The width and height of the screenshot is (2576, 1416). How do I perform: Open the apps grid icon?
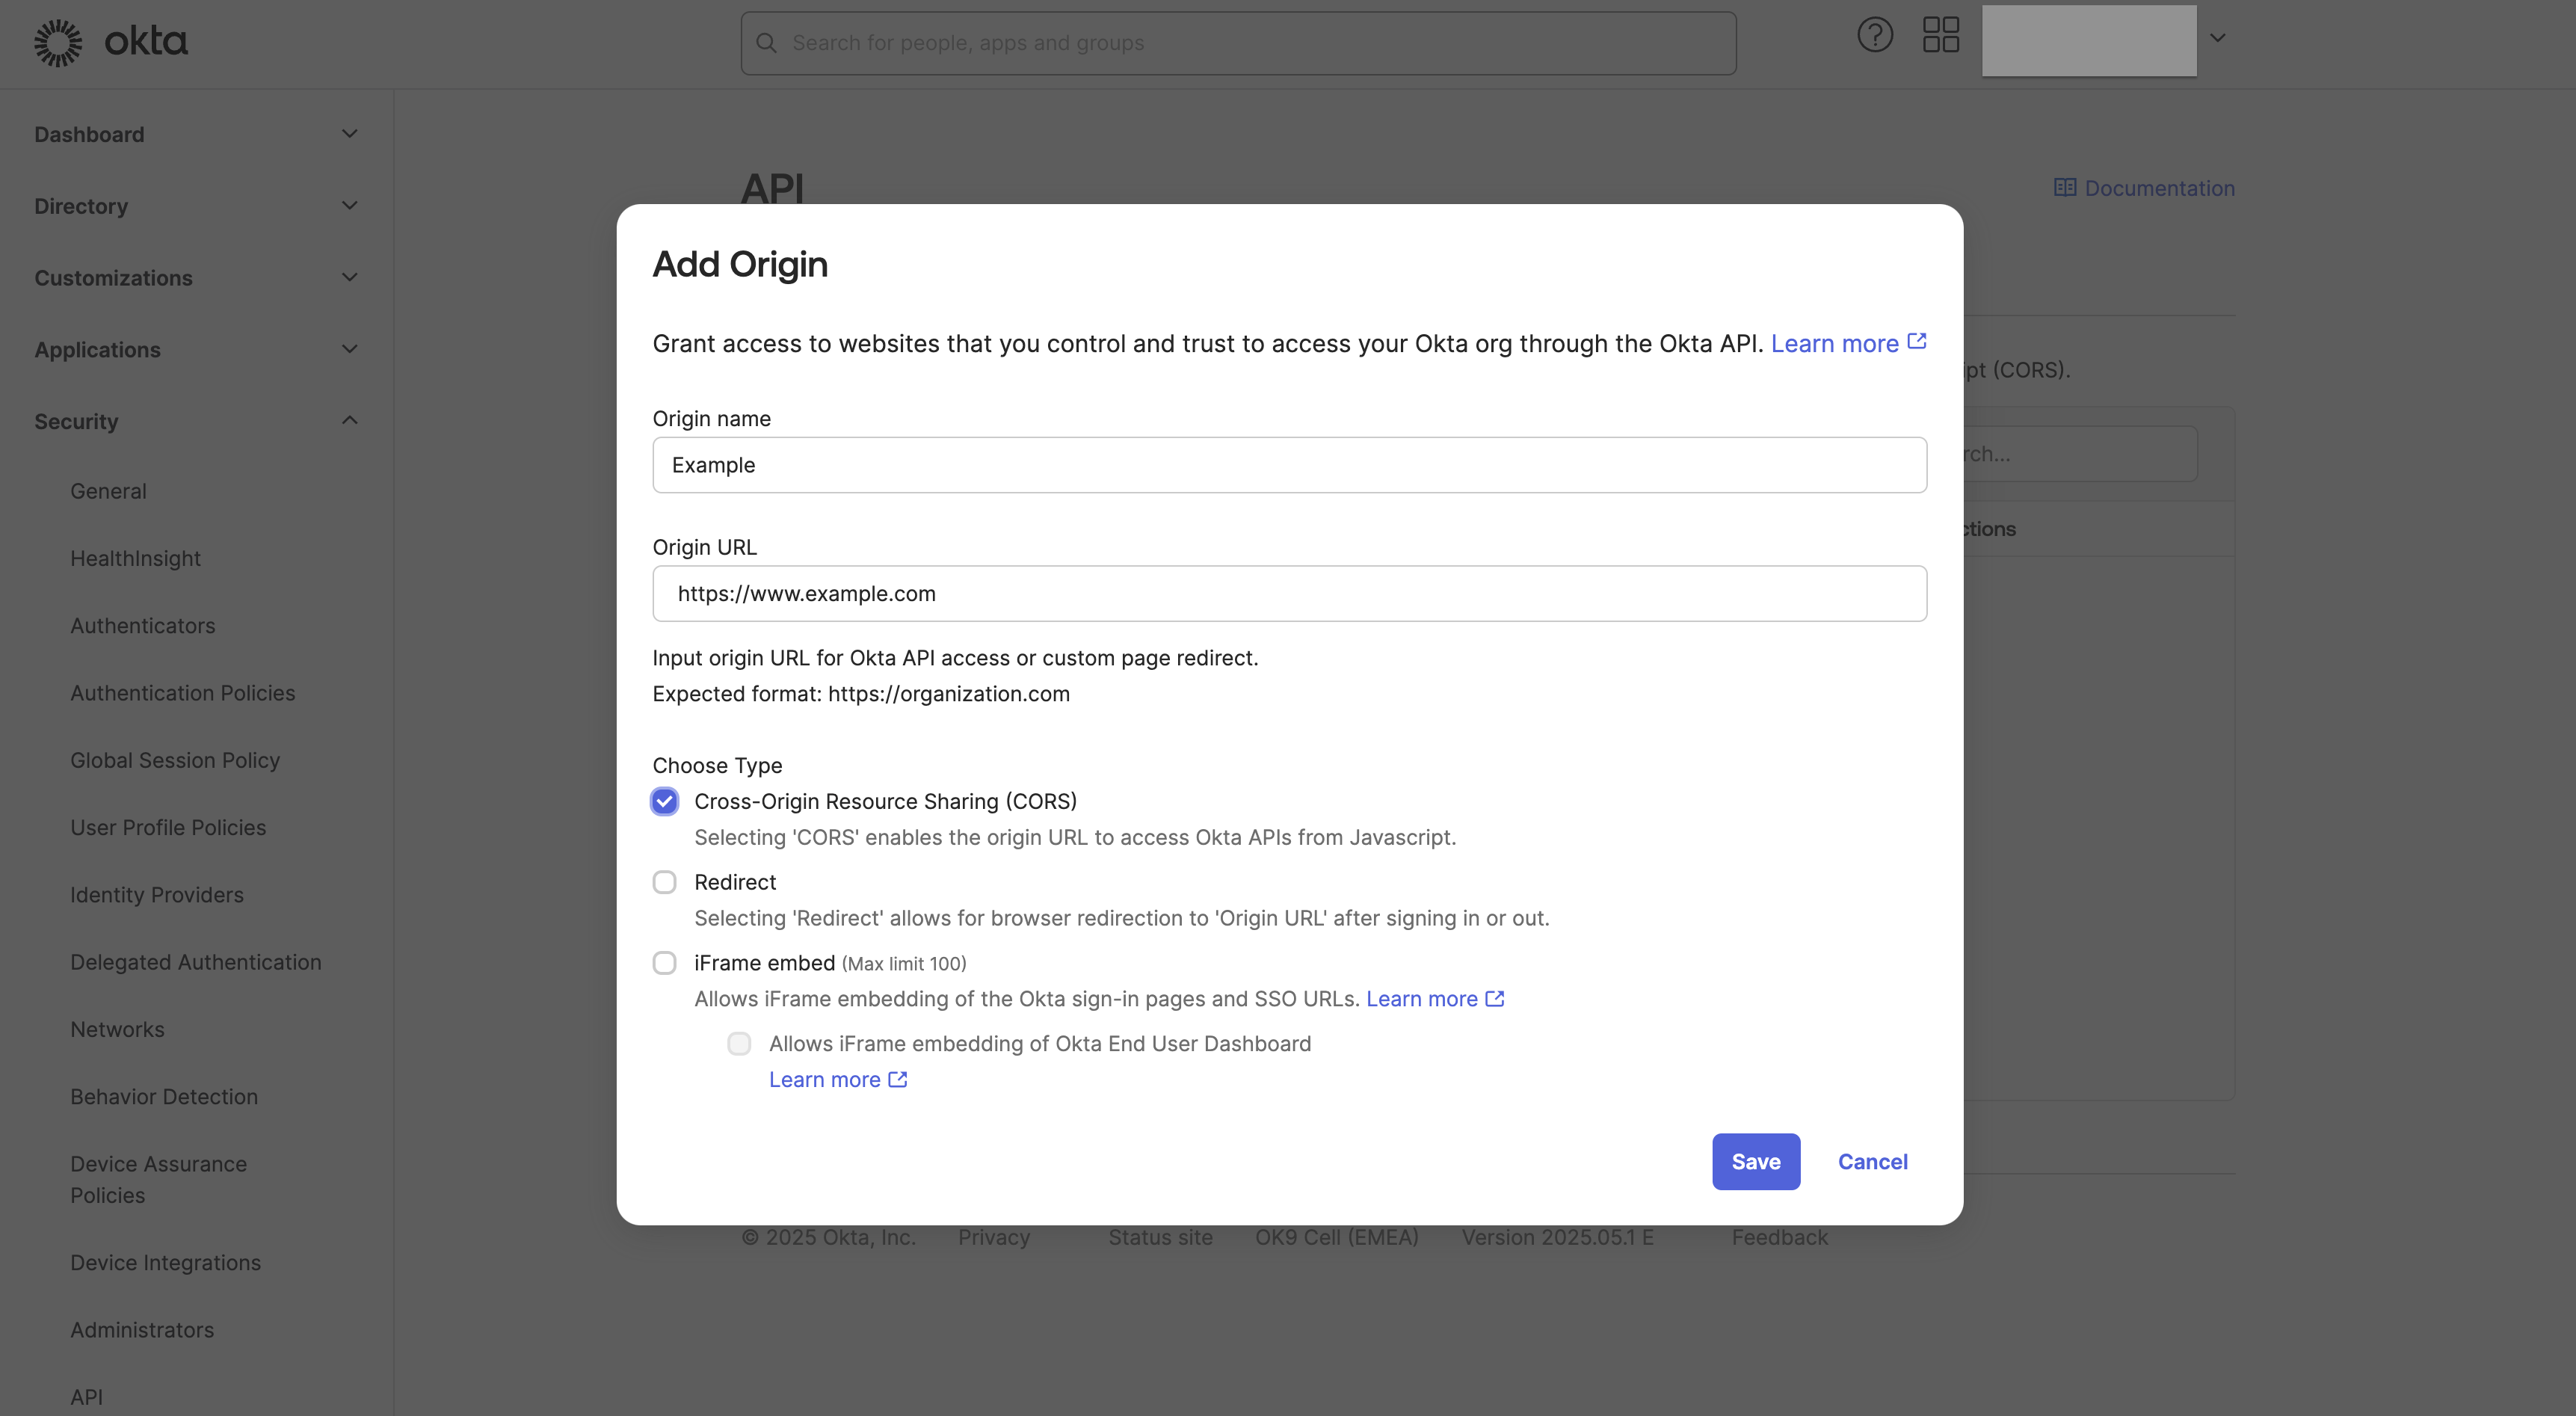[x=1941, y=35]
